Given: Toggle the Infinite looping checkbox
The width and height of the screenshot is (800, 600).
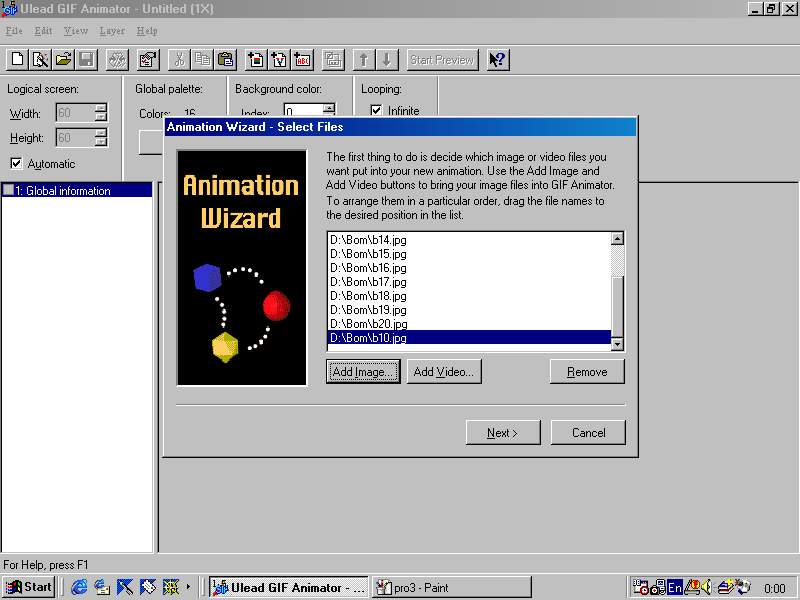Looking at the screenshot, I should click(376, 111).
